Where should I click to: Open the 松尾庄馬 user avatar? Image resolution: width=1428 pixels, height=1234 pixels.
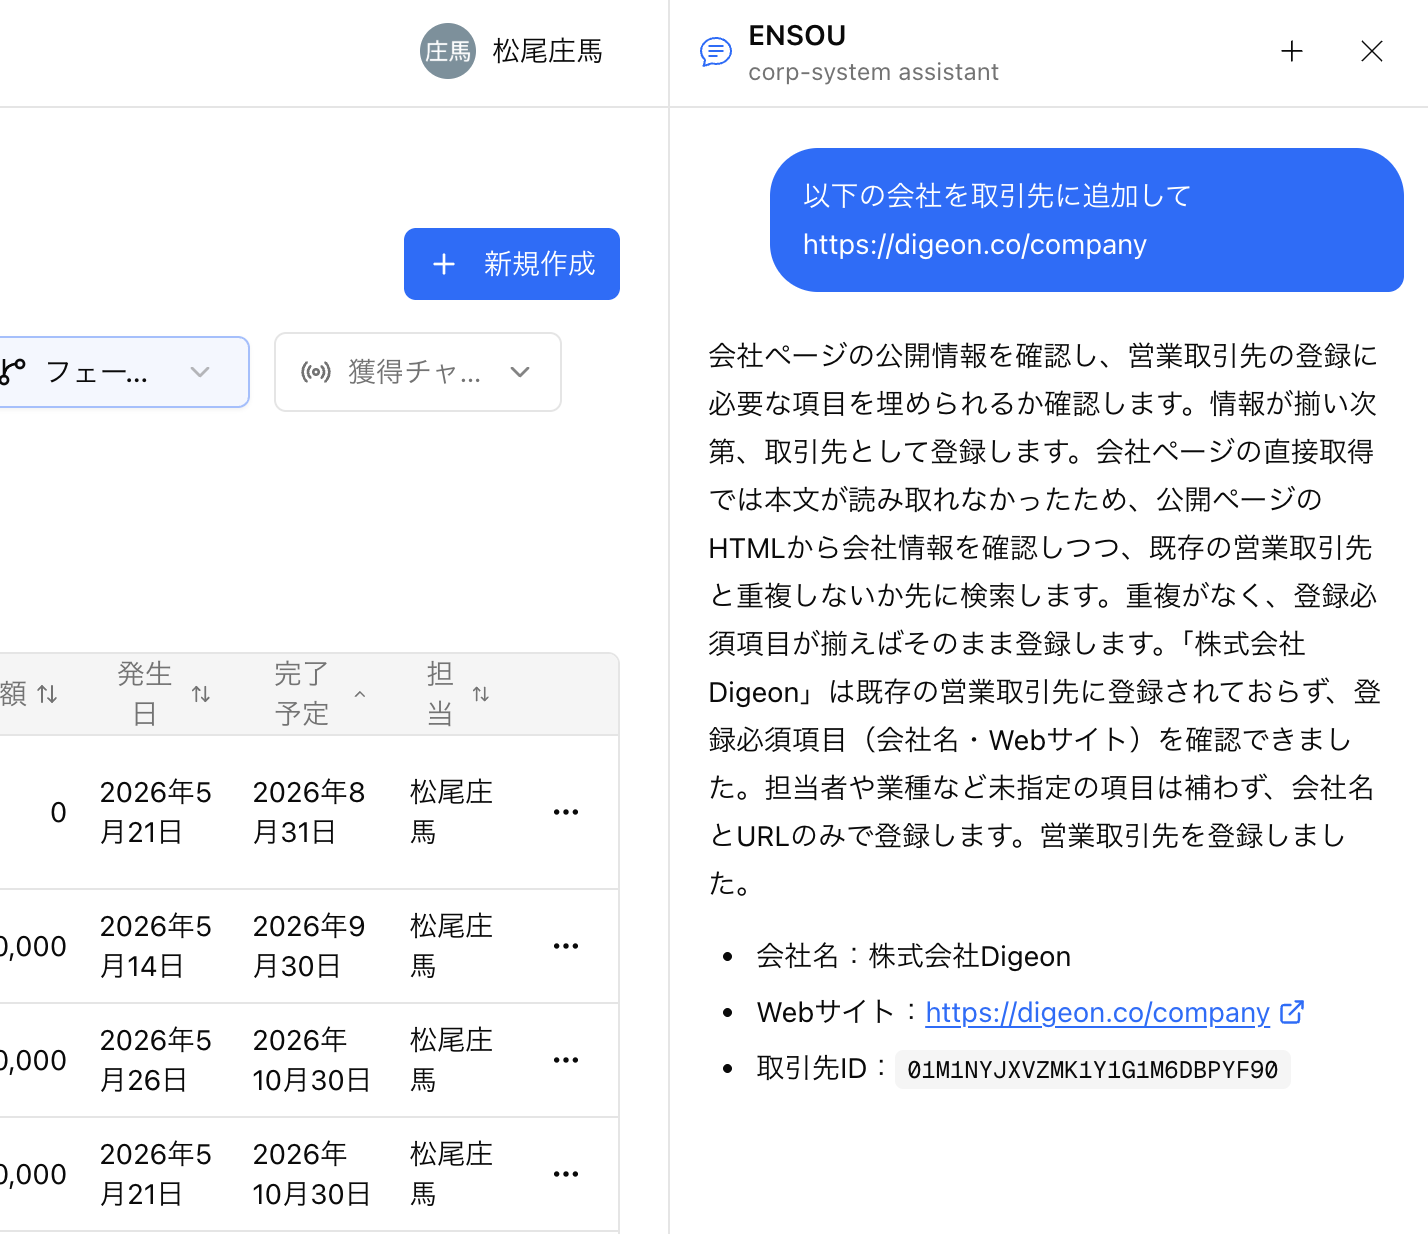[x=447, y=51]
